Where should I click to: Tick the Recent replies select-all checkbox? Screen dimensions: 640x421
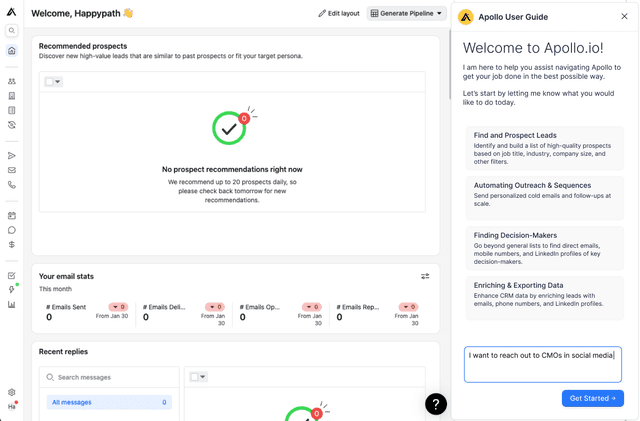(x=194, y=377)
